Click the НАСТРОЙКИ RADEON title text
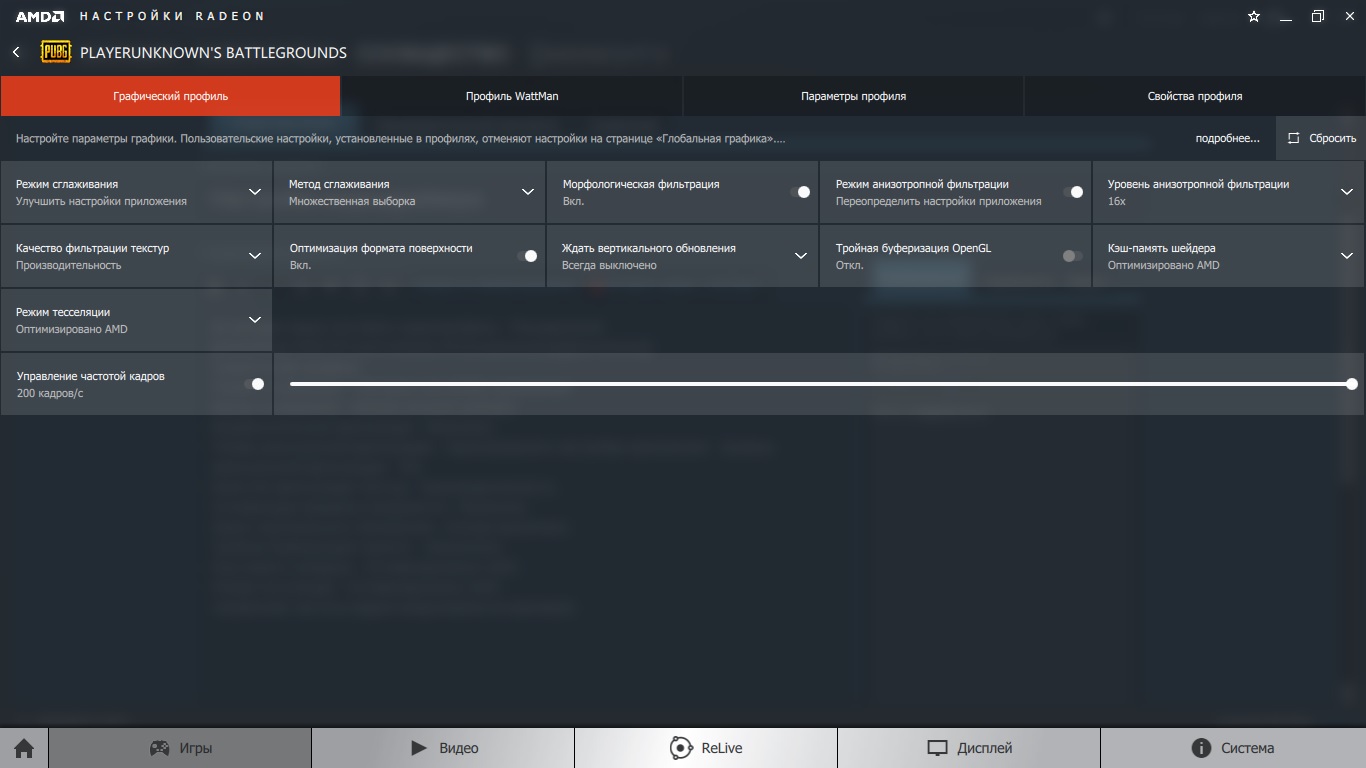The image size is (1366, 768). (172, 16)
